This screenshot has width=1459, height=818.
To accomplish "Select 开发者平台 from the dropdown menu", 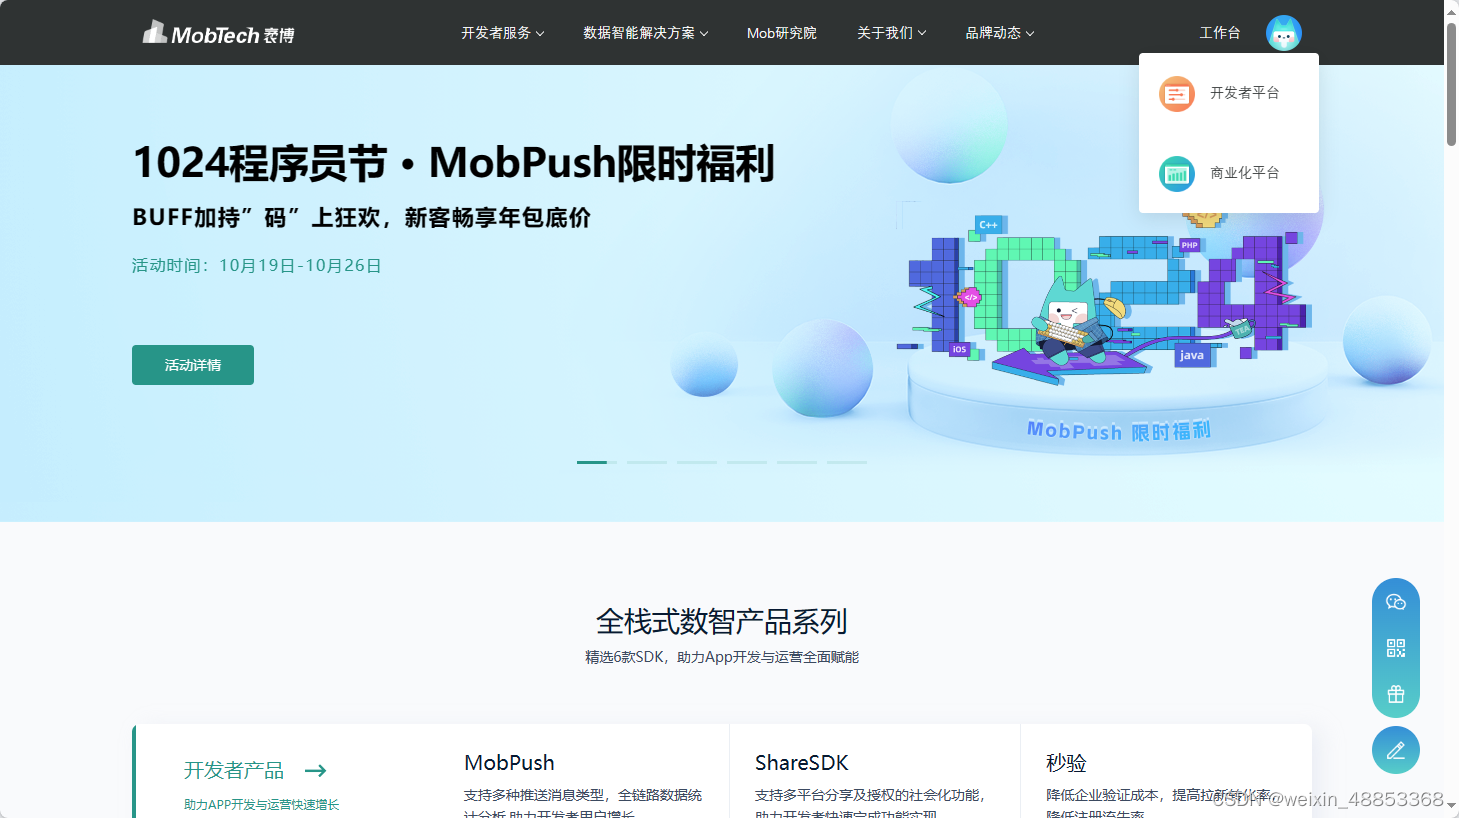I will (1229, 93).
